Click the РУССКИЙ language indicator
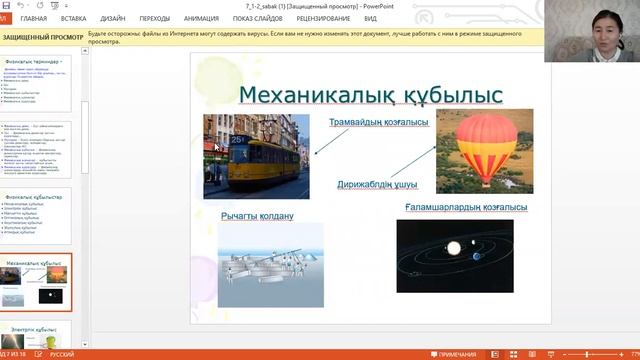 tap(62, 354)
